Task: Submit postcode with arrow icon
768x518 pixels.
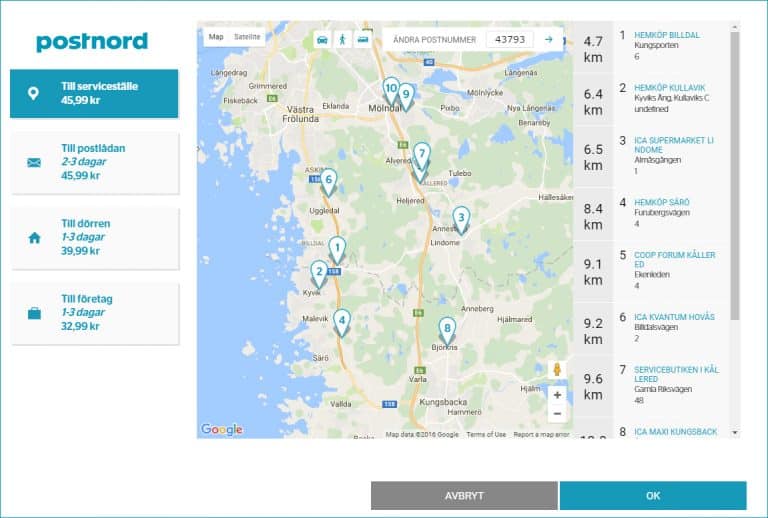Action: 549,40
